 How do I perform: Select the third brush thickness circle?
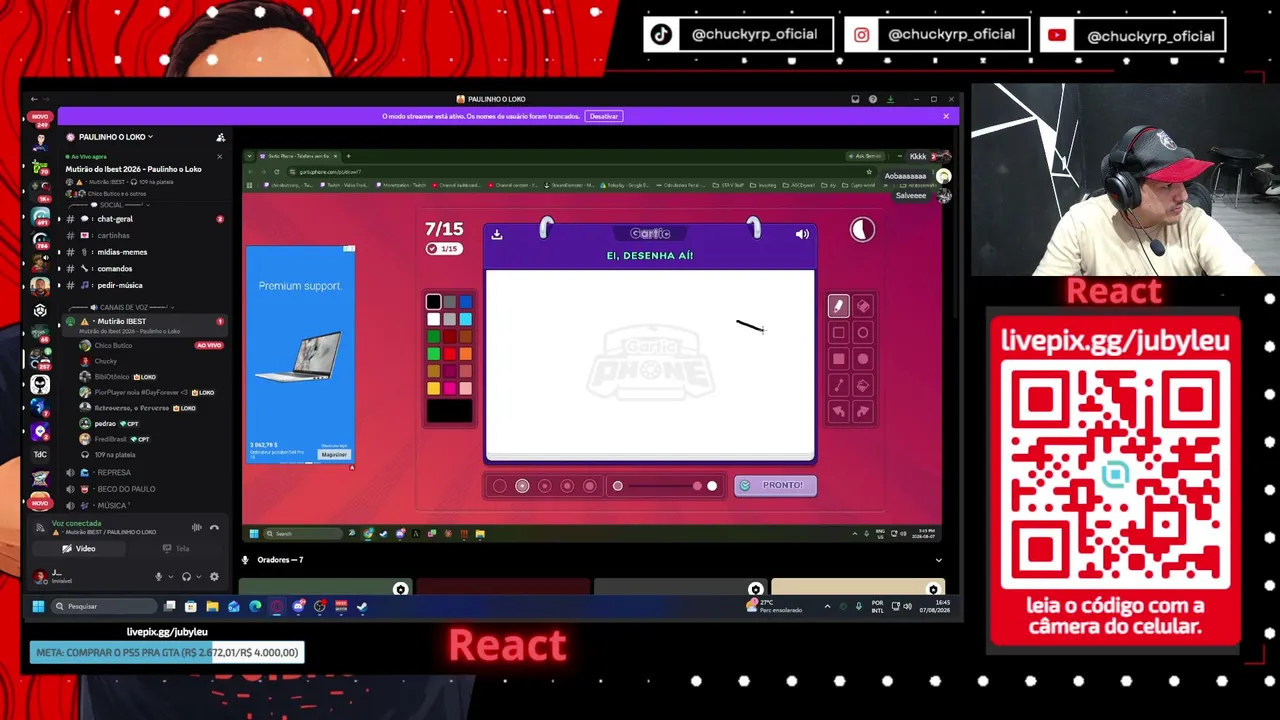544,486
